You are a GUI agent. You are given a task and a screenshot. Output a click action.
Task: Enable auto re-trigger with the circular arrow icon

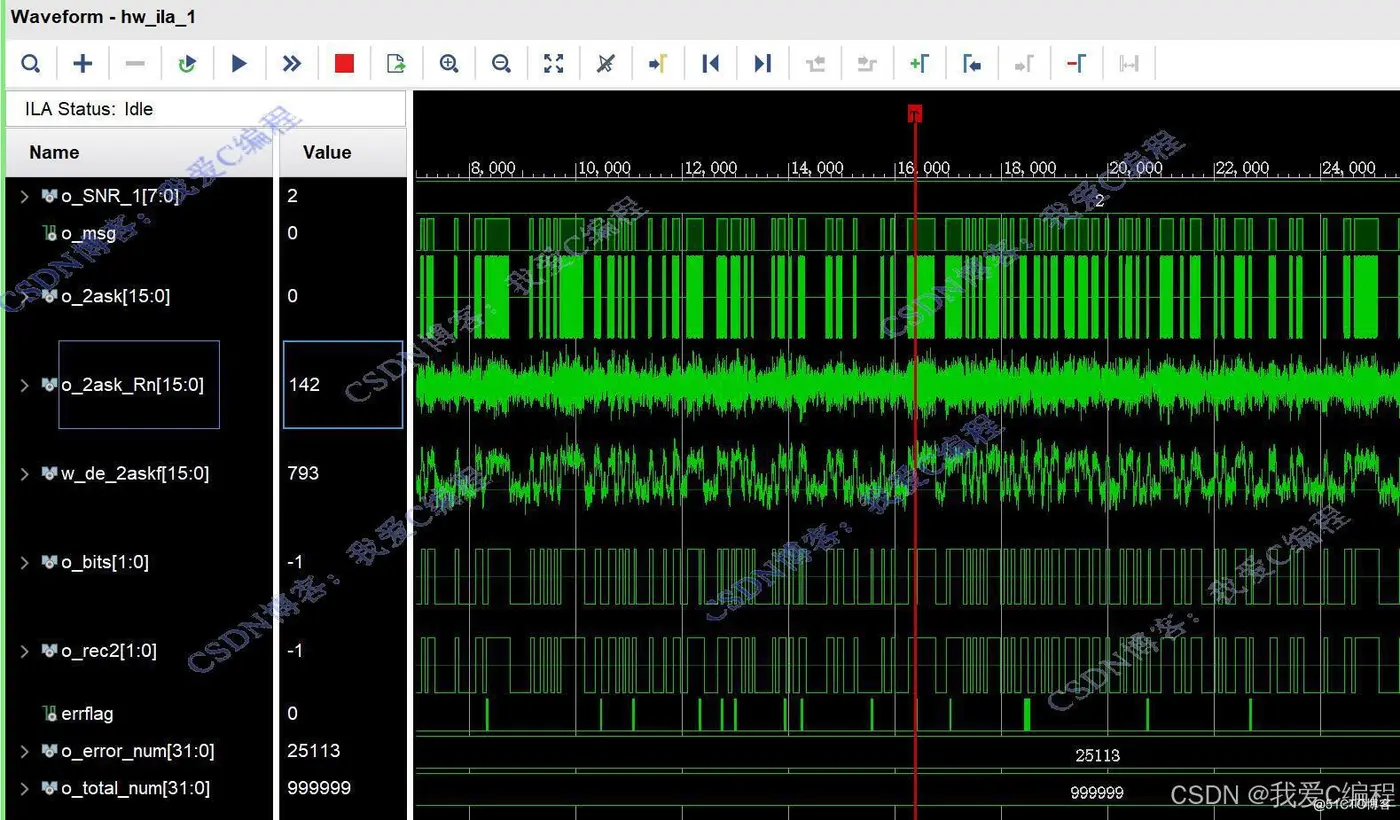tap(187, 64)
